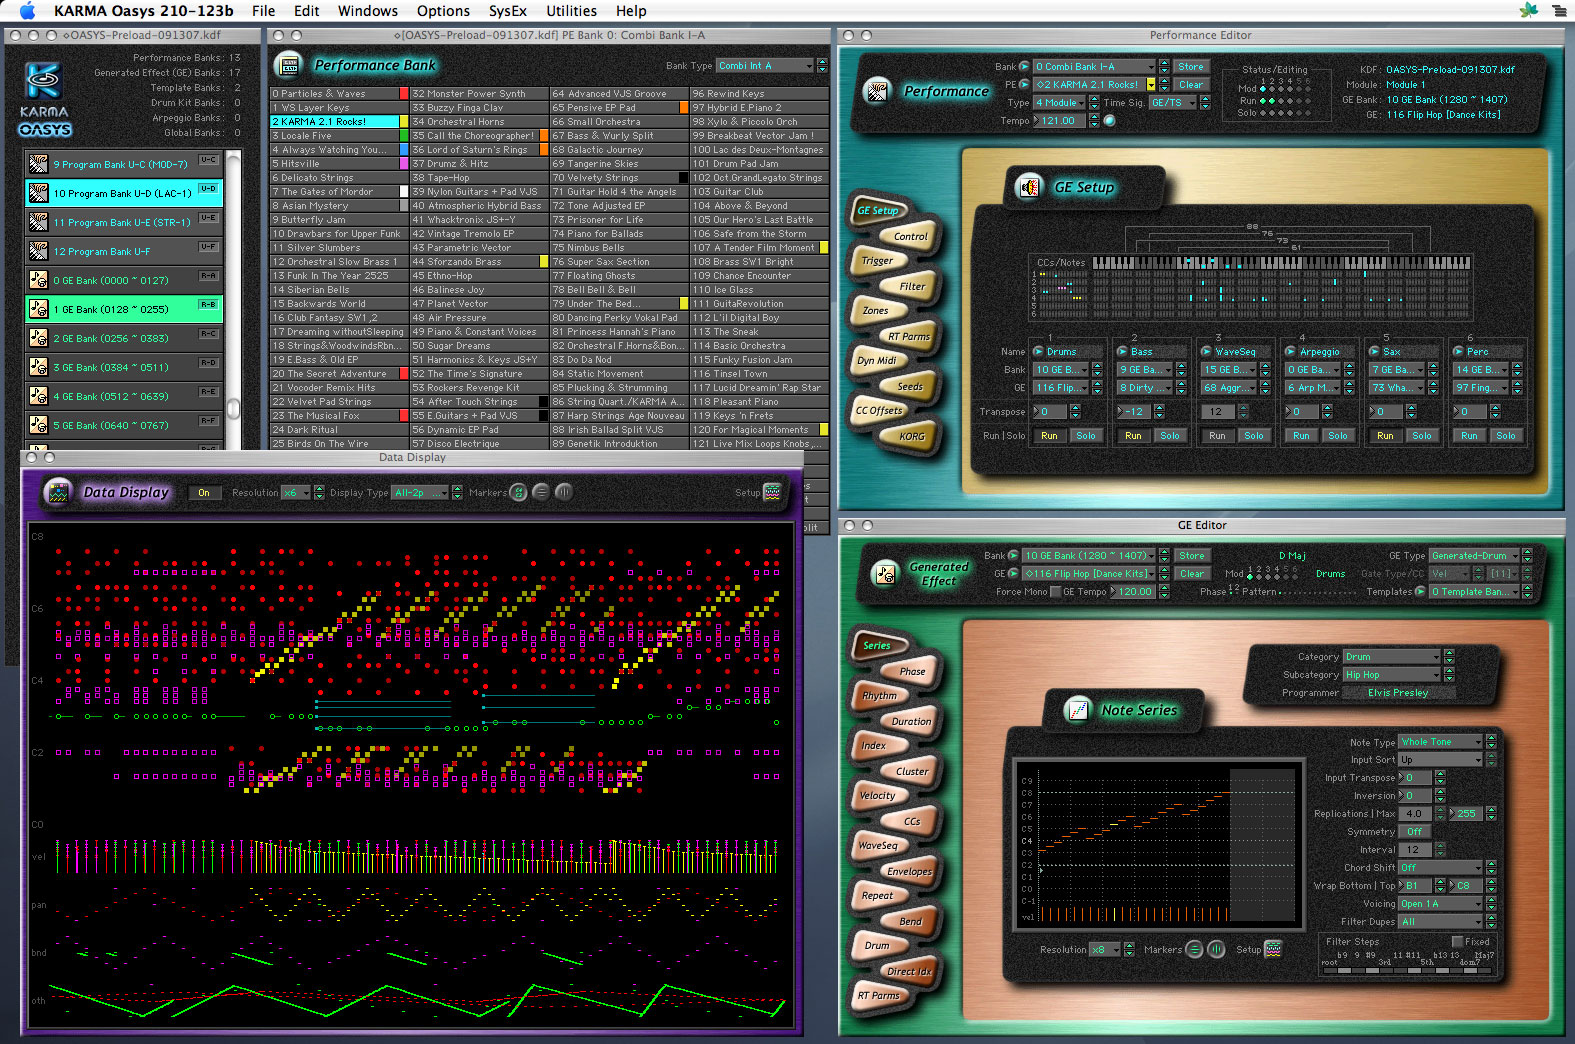Image resolution: width=1575 pixels, height=1044 pixels.
Task: Click the bank list scrollbar in the KDF window
Action: (x=234, y=300)
